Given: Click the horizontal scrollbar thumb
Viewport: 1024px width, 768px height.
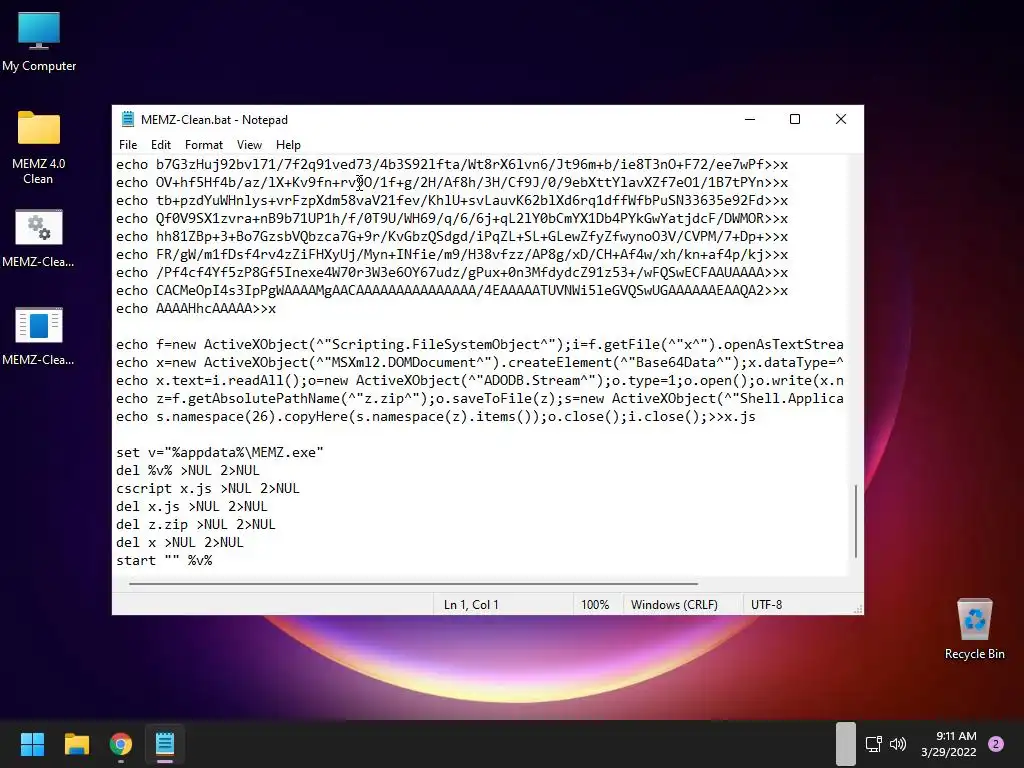Looking at the screenshot, I should click(413, 583).
